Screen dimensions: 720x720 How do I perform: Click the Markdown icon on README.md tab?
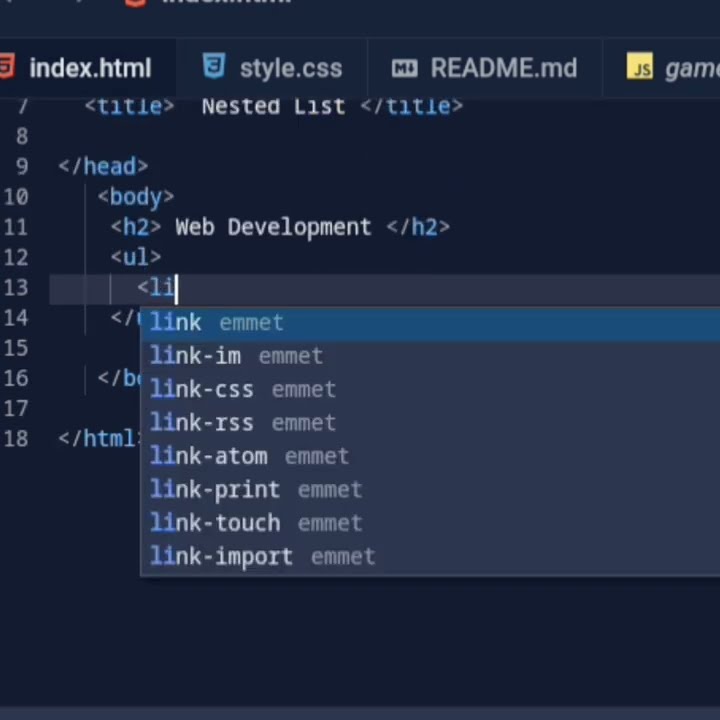pyautogui.click(x=405, y=68)
